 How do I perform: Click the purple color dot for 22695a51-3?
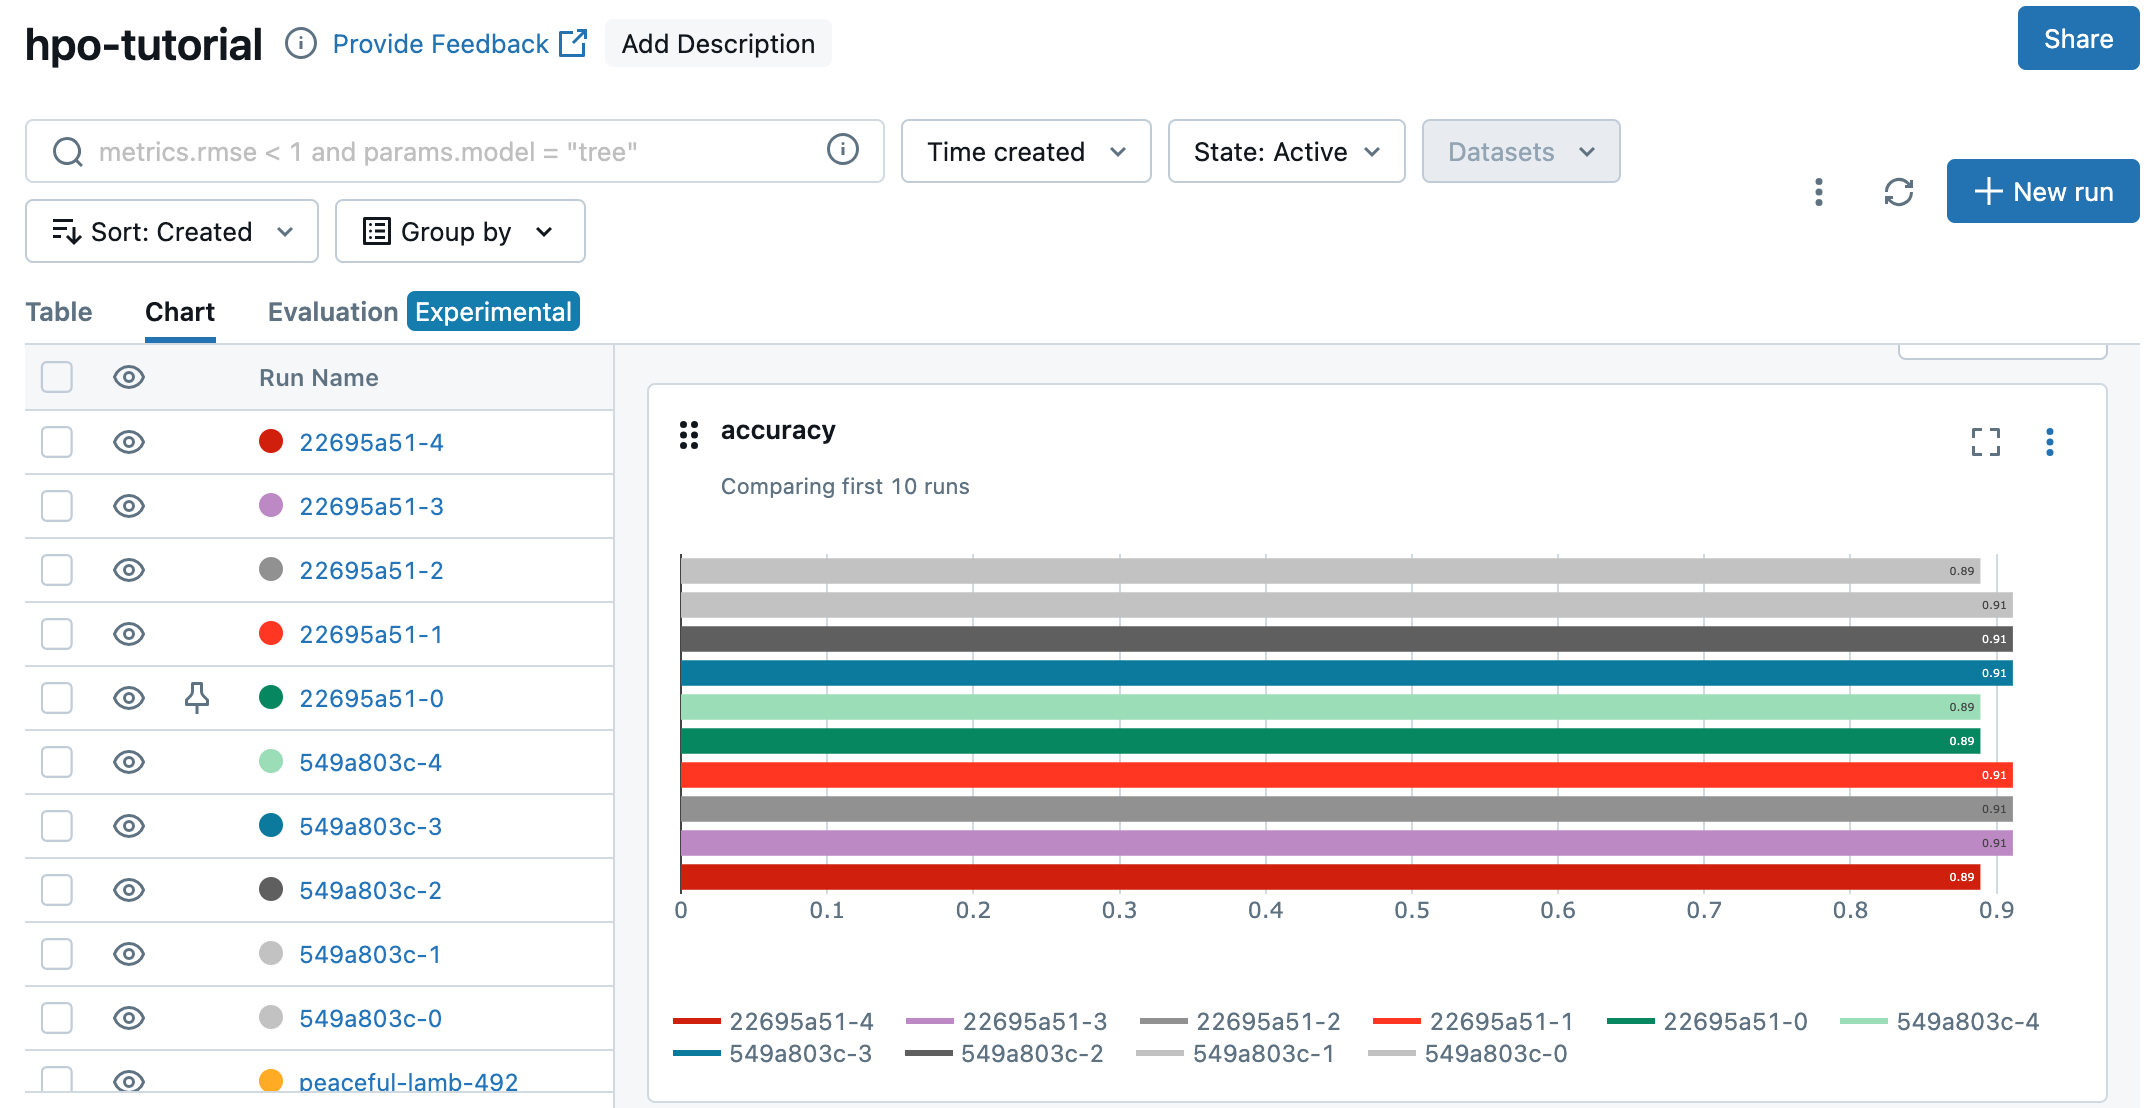[x=271, y=506]
